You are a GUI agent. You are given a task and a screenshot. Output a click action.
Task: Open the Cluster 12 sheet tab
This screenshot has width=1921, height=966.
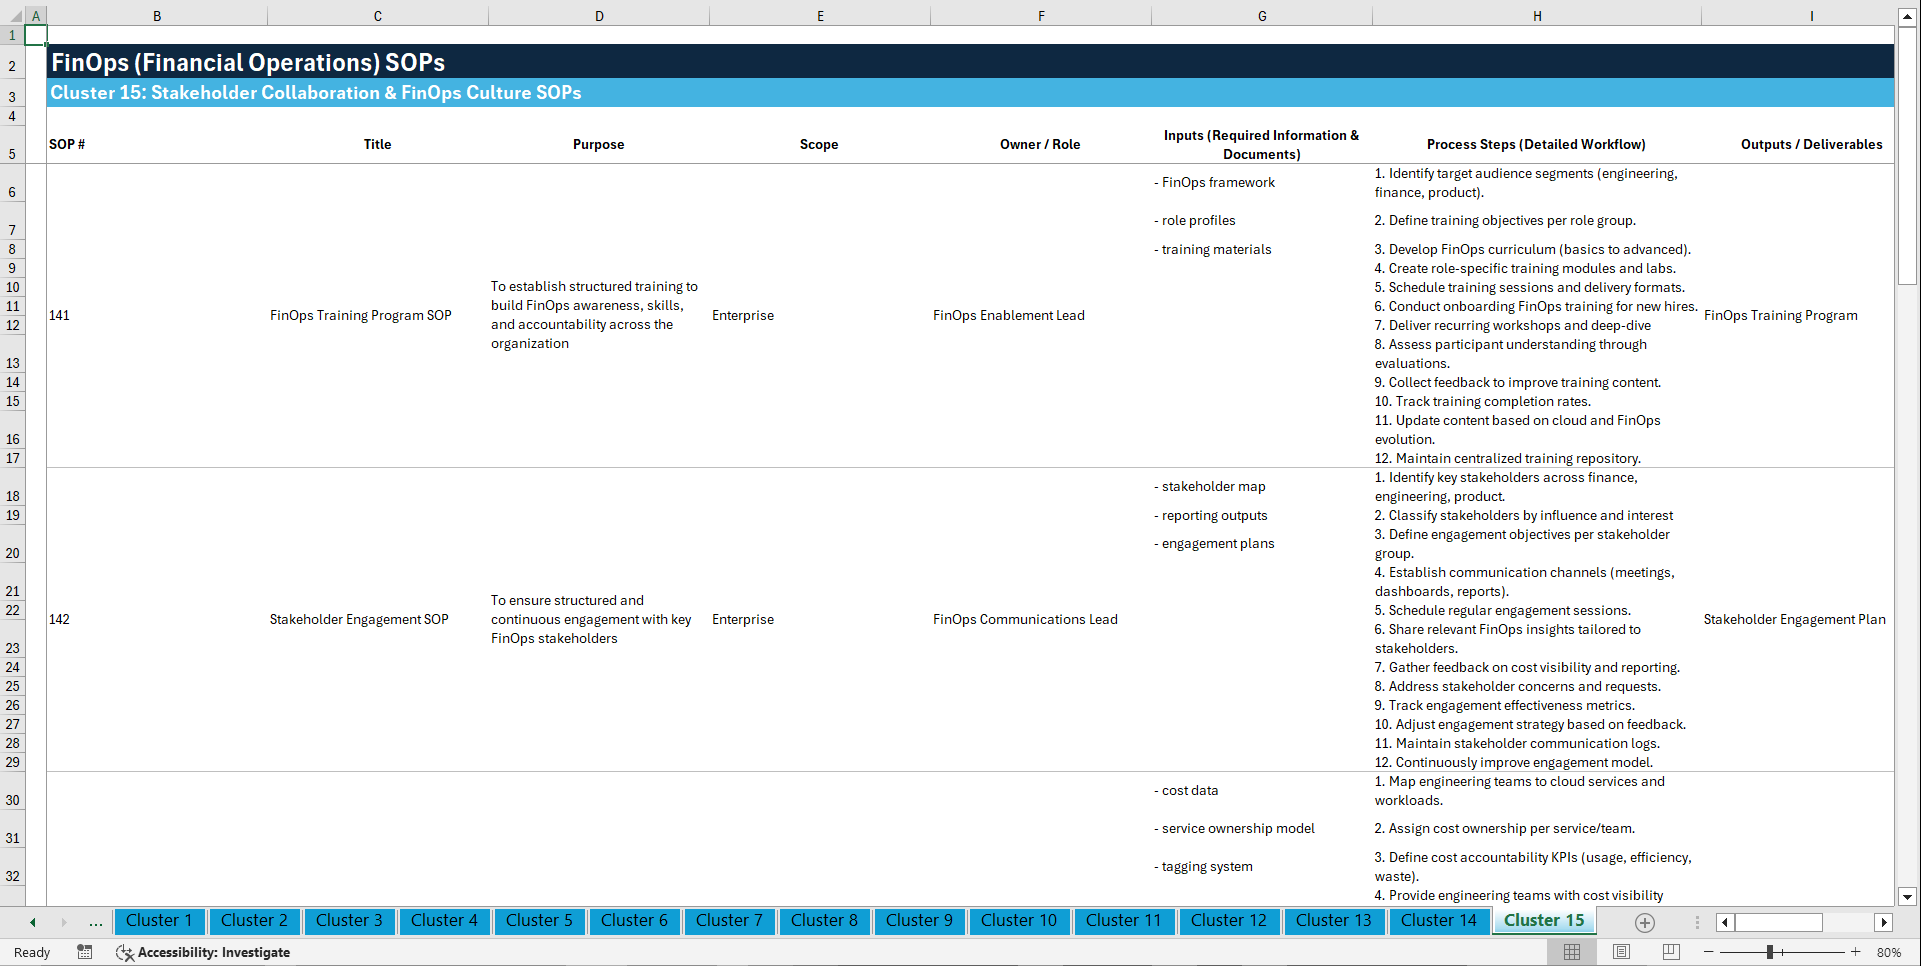pos(1229,921)
